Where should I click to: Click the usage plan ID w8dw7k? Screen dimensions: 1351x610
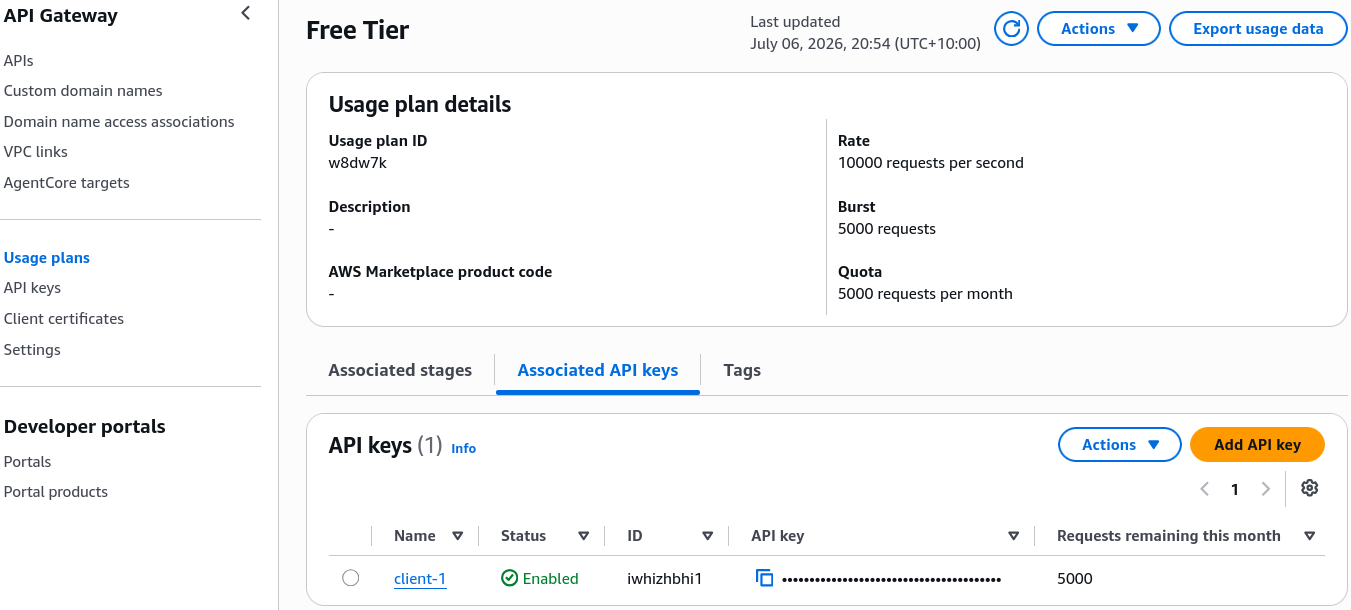click(358, 163)
